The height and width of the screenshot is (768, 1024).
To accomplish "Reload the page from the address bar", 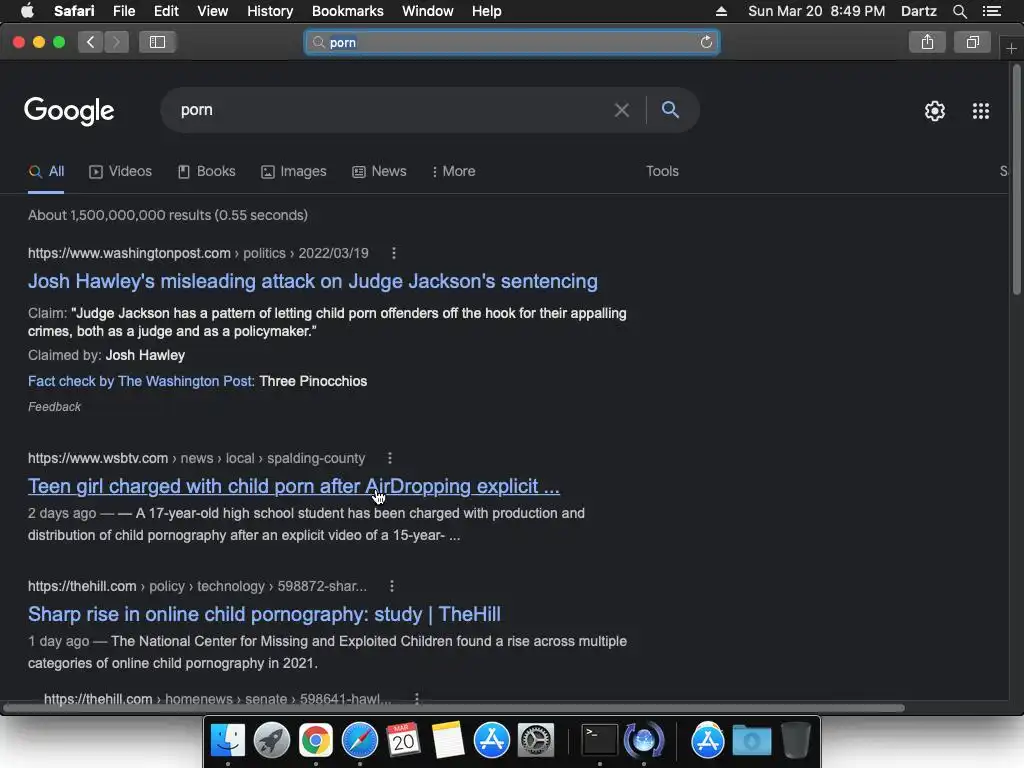I will pyautogui.click(x=706, y=42).
